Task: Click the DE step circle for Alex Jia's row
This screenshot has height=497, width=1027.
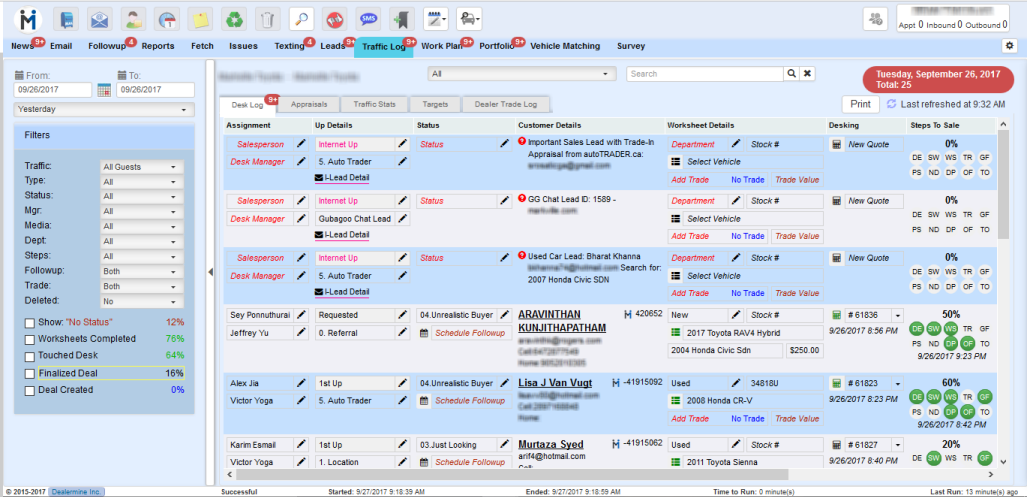Action: tap(917, 396)
